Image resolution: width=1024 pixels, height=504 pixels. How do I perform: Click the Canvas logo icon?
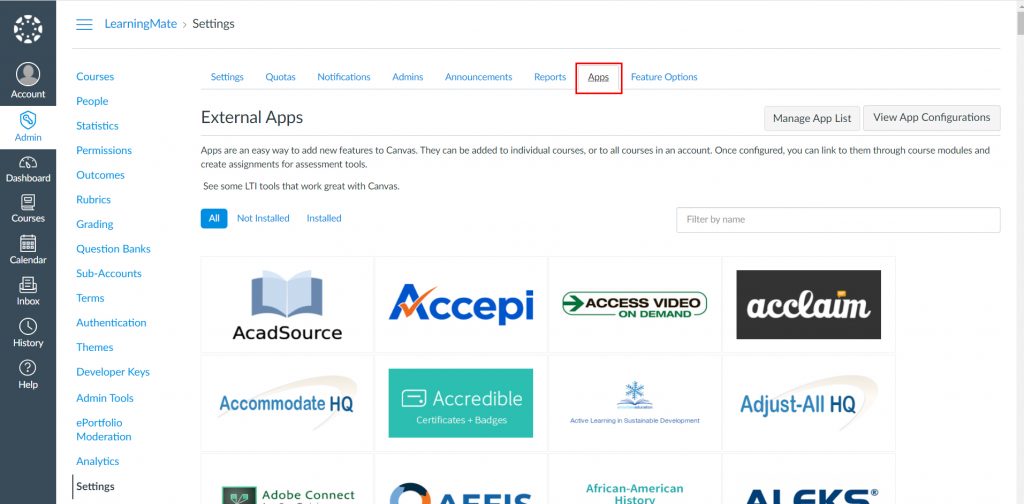pyautogui.click(x=27, y=29)
